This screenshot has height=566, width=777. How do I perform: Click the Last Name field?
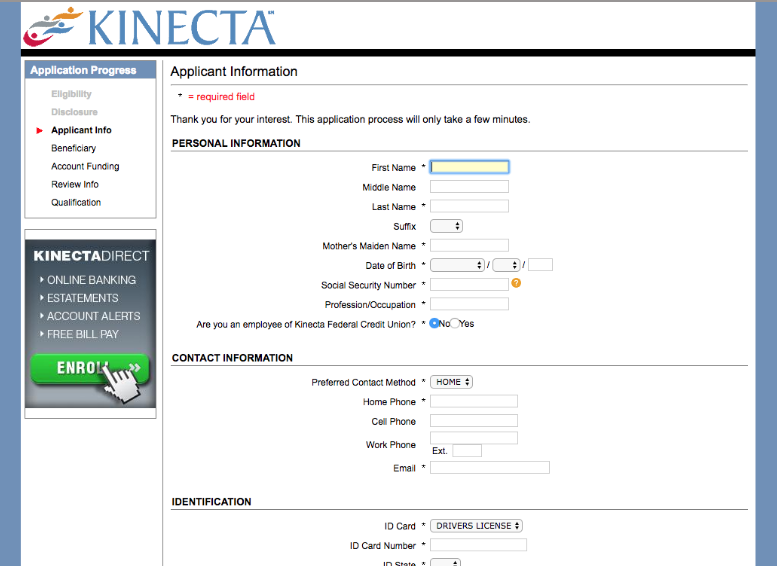tap(469, 206)
